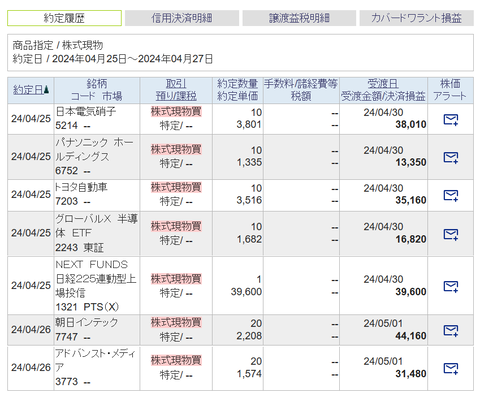The height and width of the screenshot is (397, 480).
Task: Set price alert for グローバルX 半導体 ETF
Action: (x=451, y=234)
